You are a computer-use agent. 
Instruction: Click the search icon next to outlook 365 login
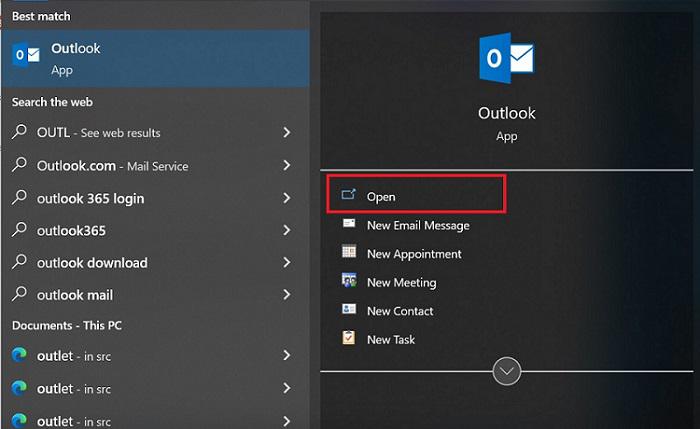[x=19, y=197]
